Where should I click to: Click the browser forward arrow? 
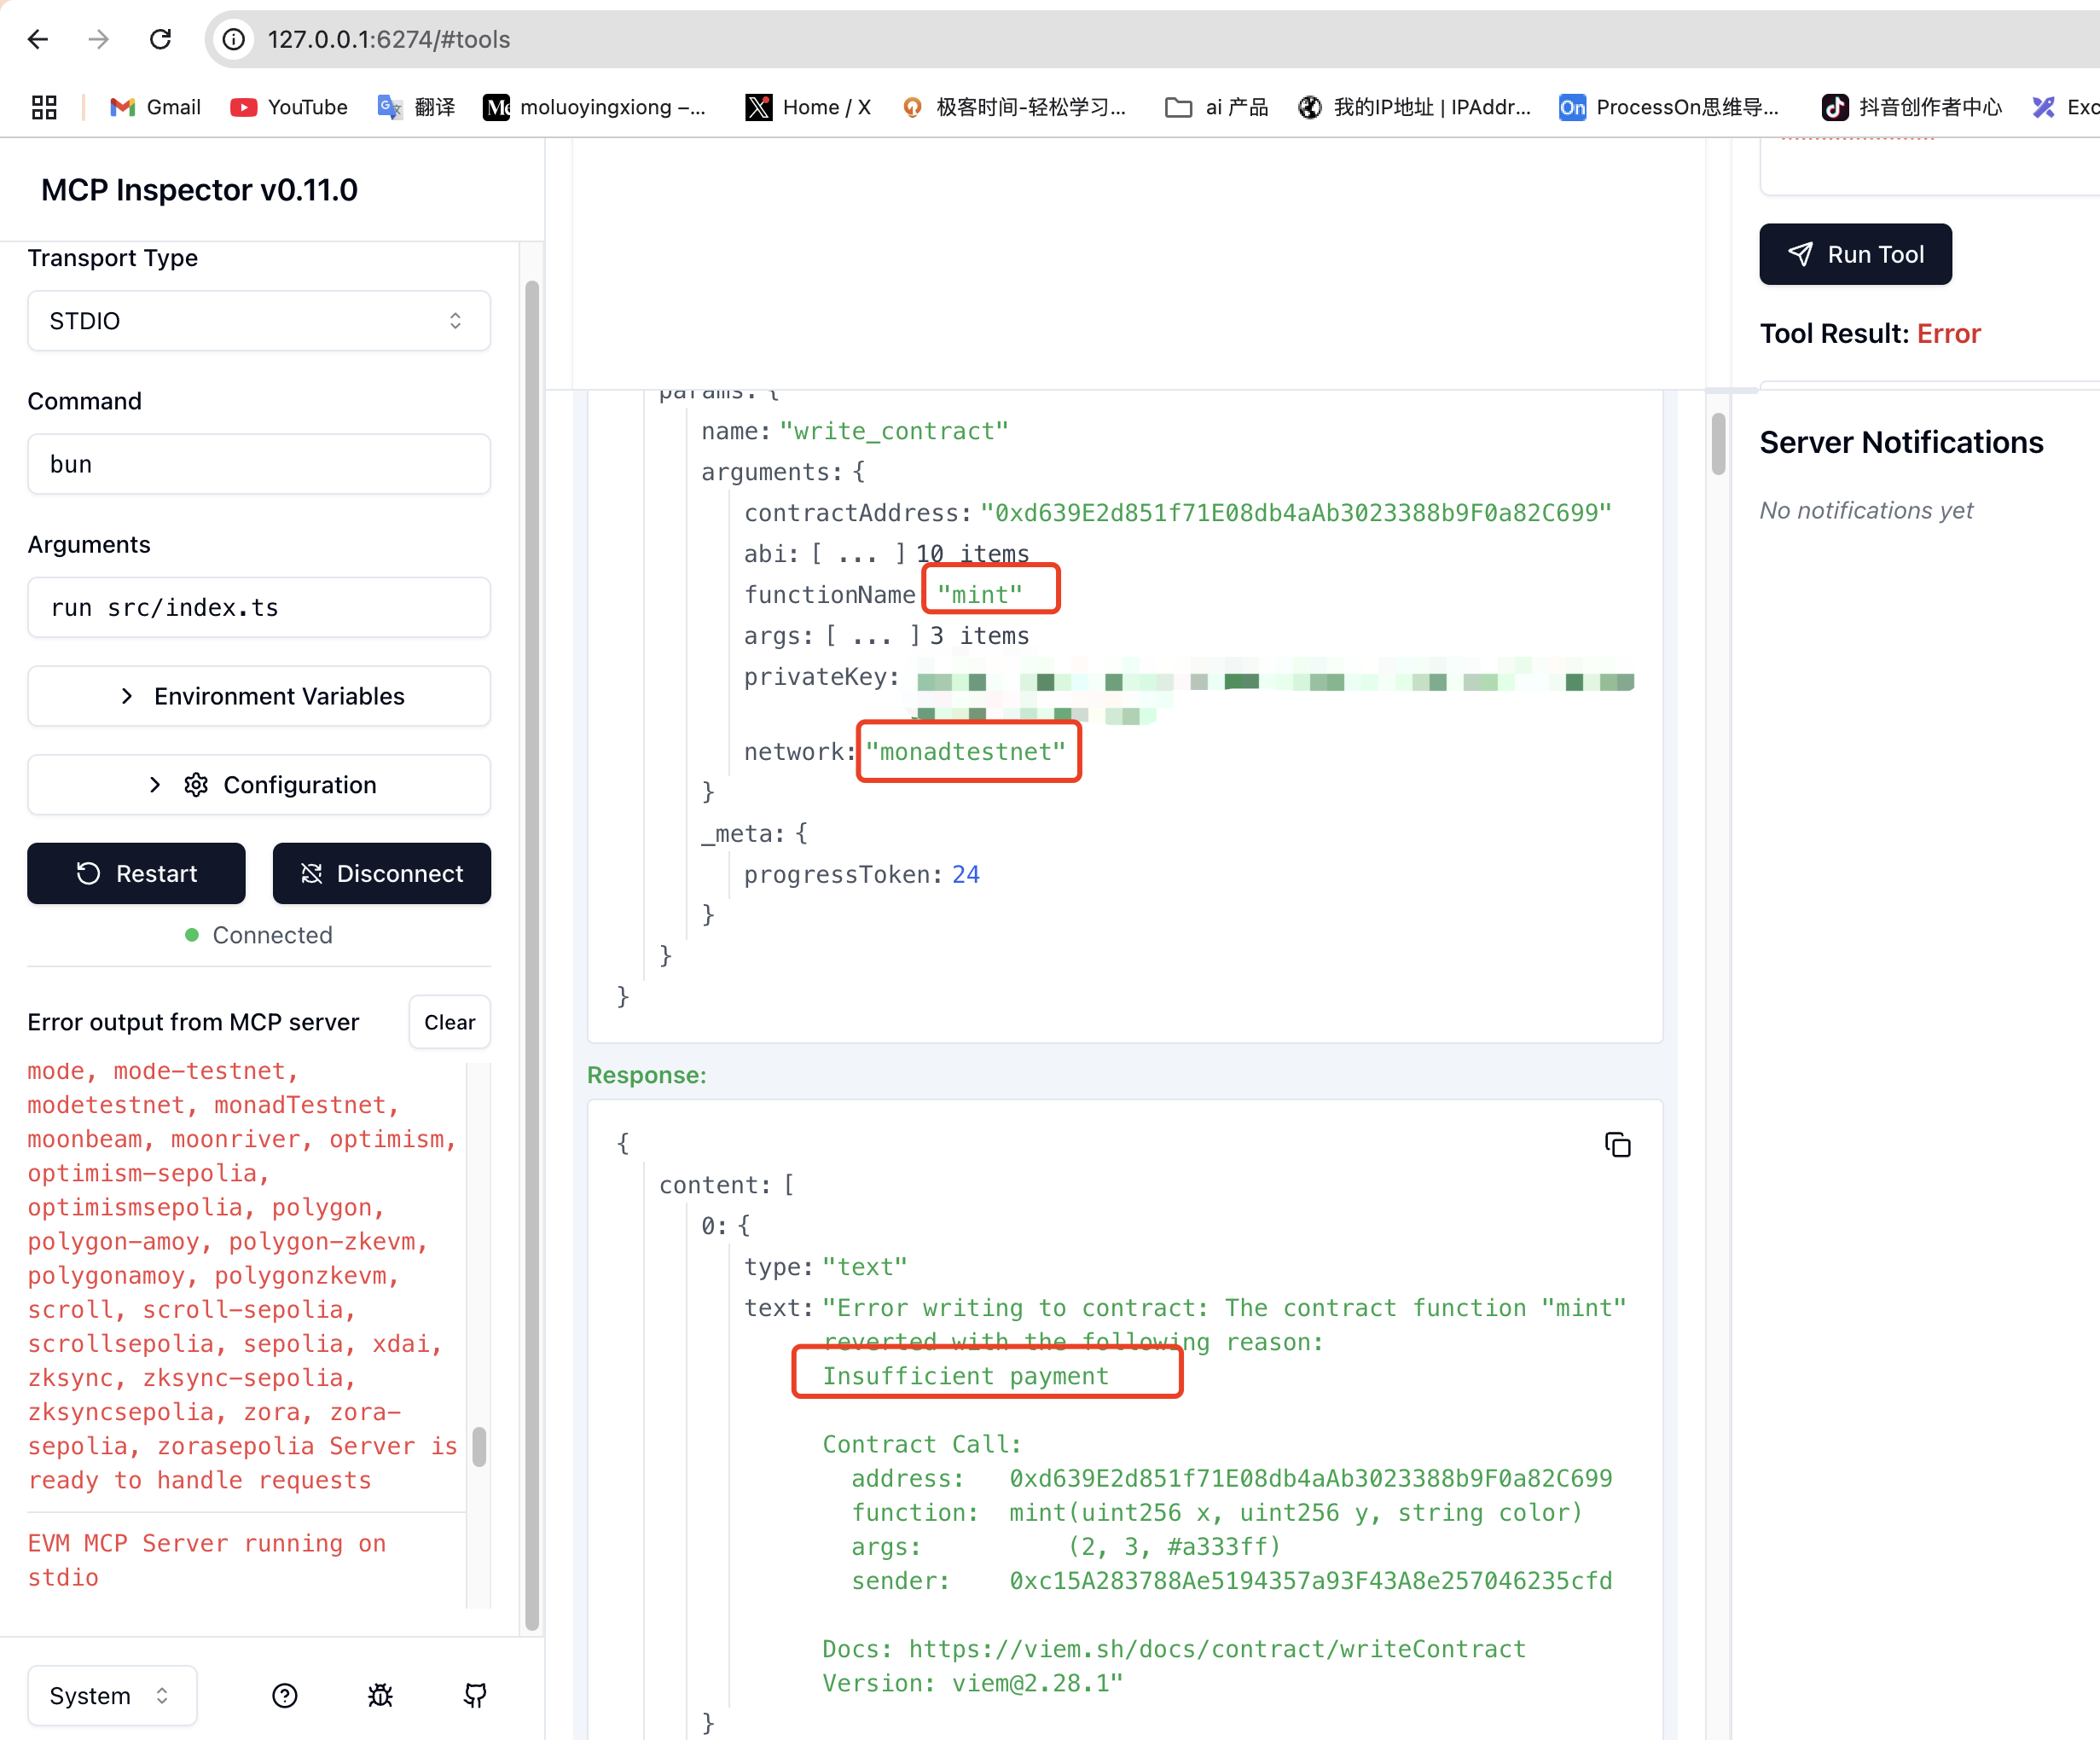[98, 39]
